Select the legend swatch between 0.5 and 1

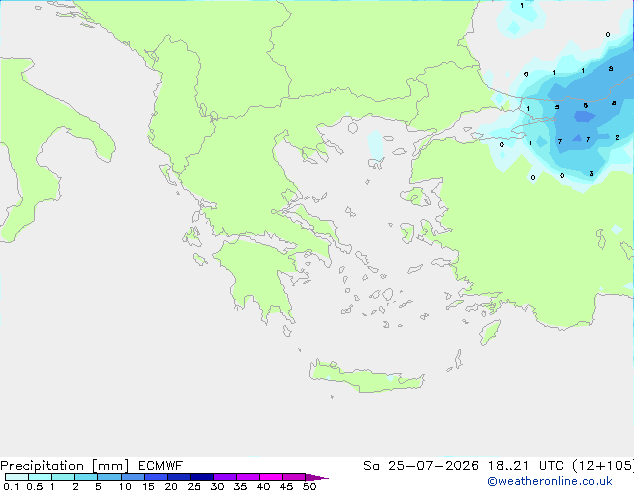point(40,477)
